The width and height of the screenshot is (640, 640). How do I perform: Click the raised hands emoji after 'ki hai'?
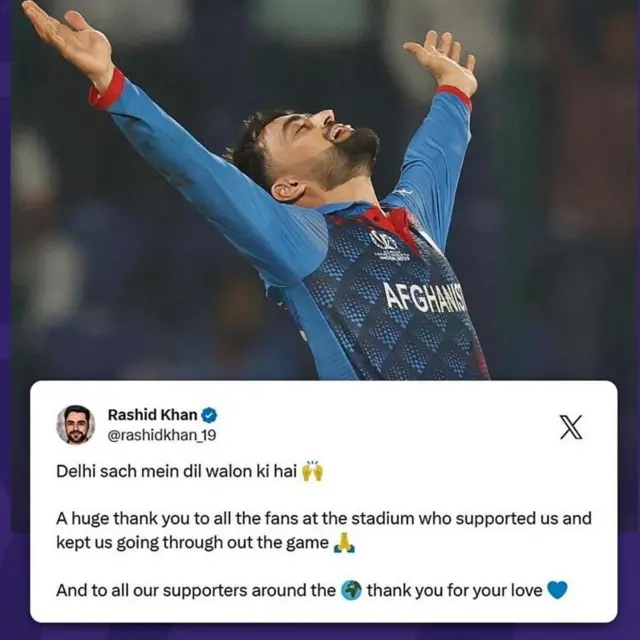point(312,471)
